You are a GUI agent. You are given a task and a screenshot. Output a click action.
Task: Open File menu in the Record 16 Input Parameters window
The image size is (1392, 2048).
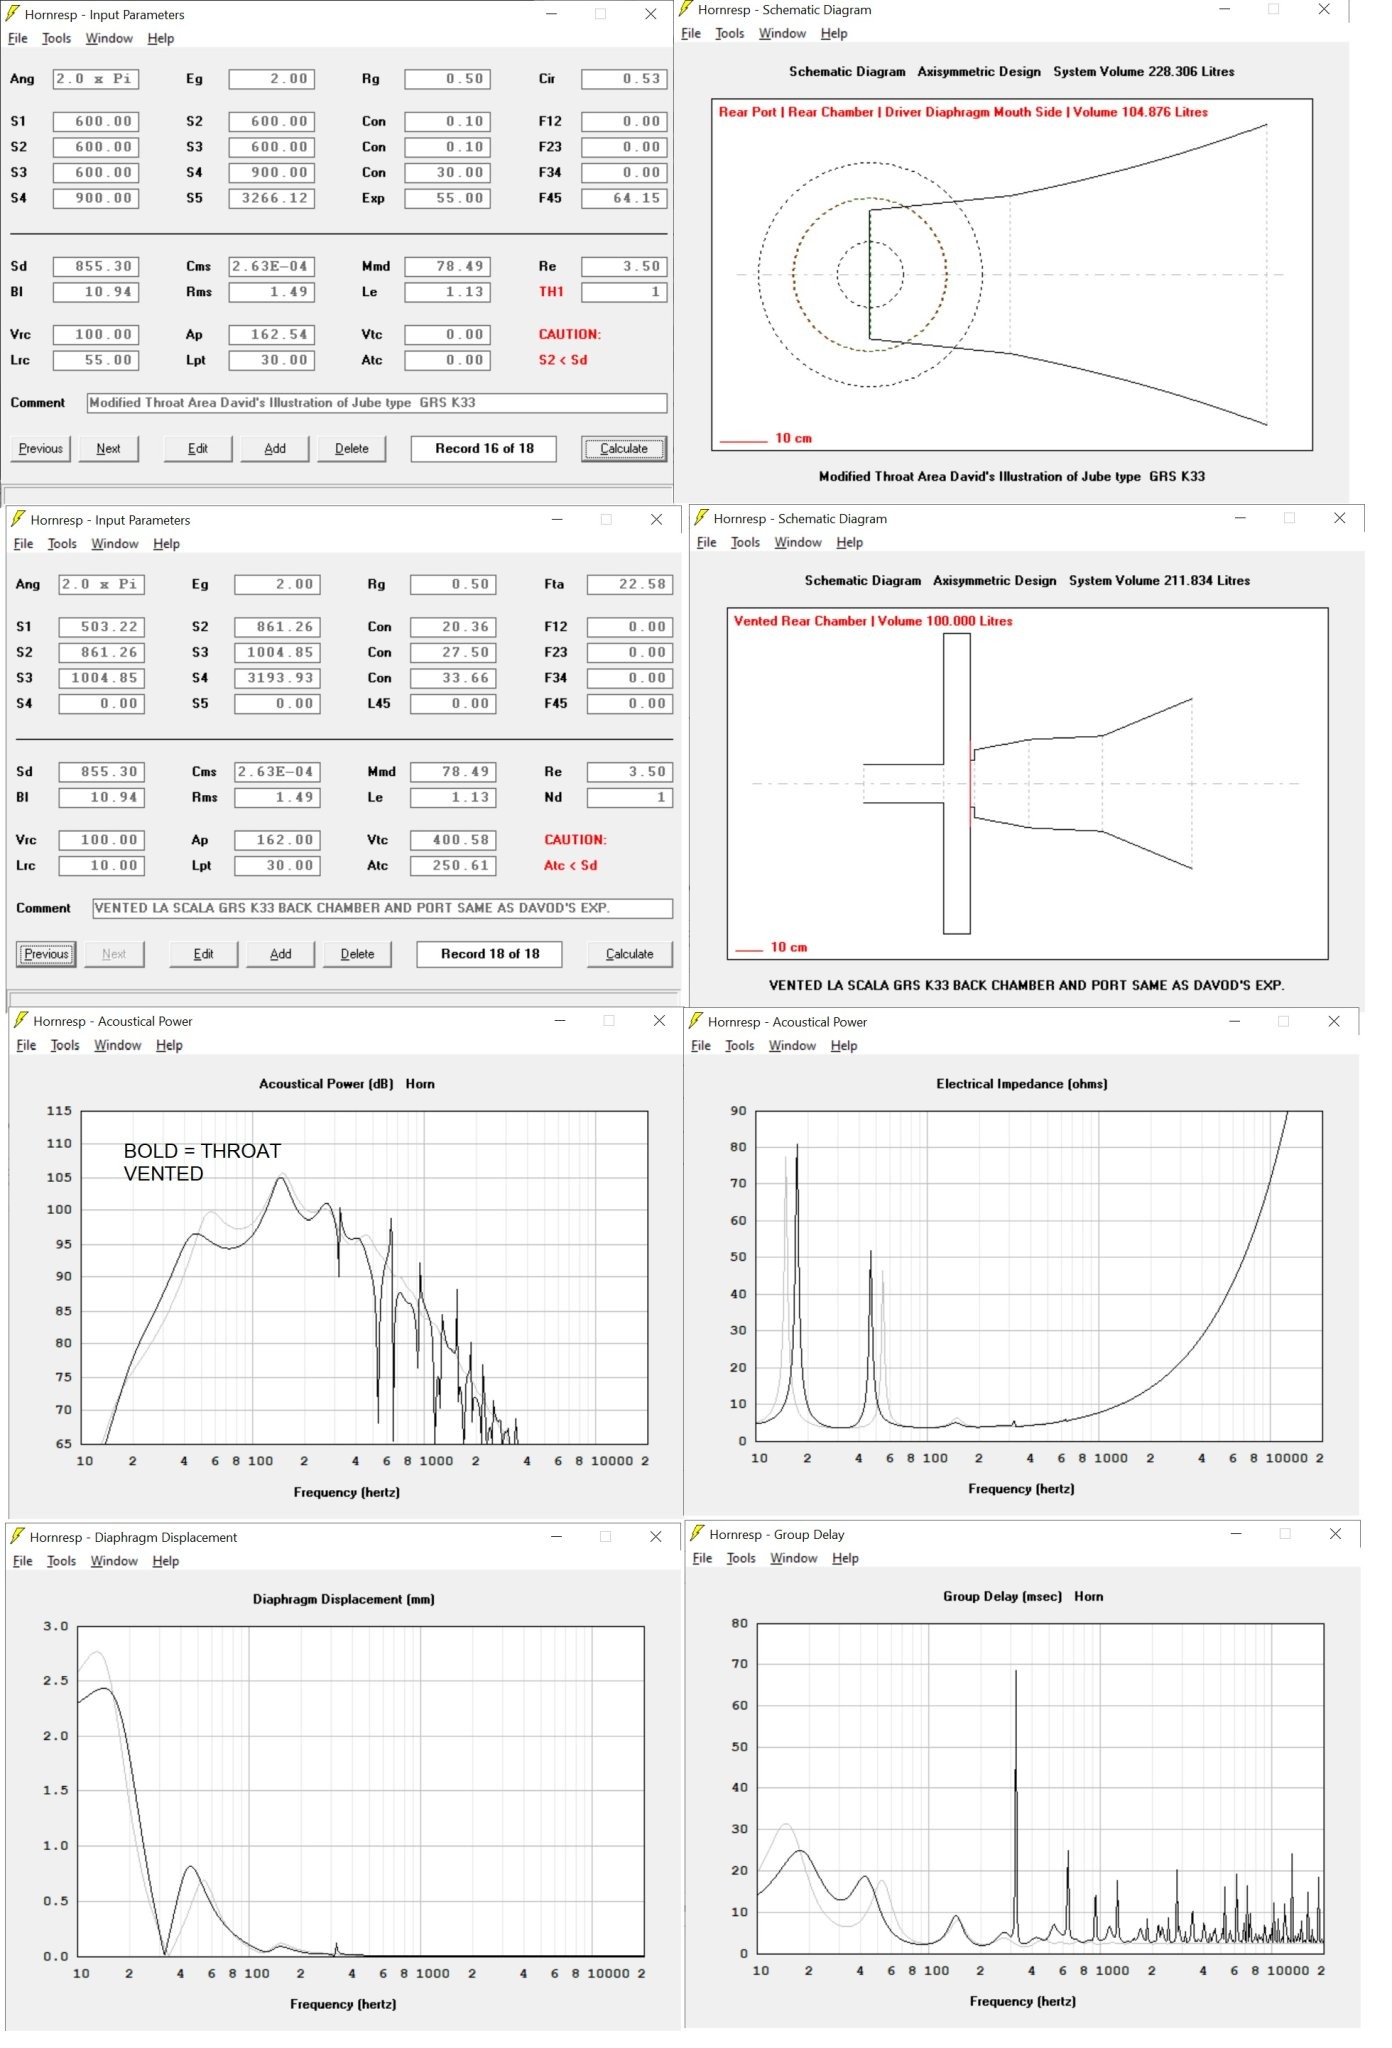[x=18, y=38]
